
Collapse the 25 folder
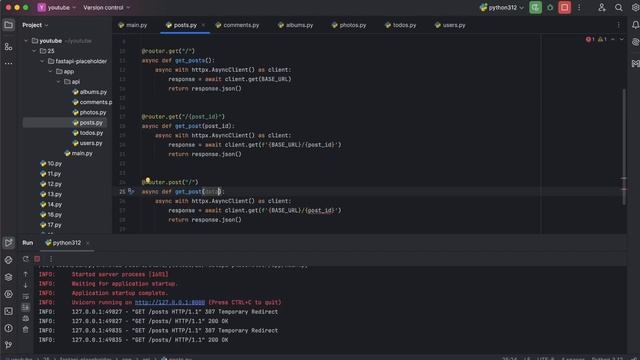coord(34,51)
